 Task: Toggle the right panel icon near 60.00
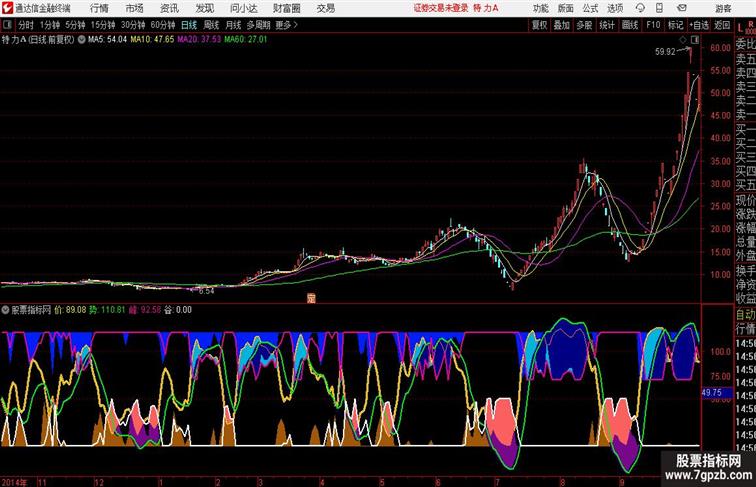(694, 40)
